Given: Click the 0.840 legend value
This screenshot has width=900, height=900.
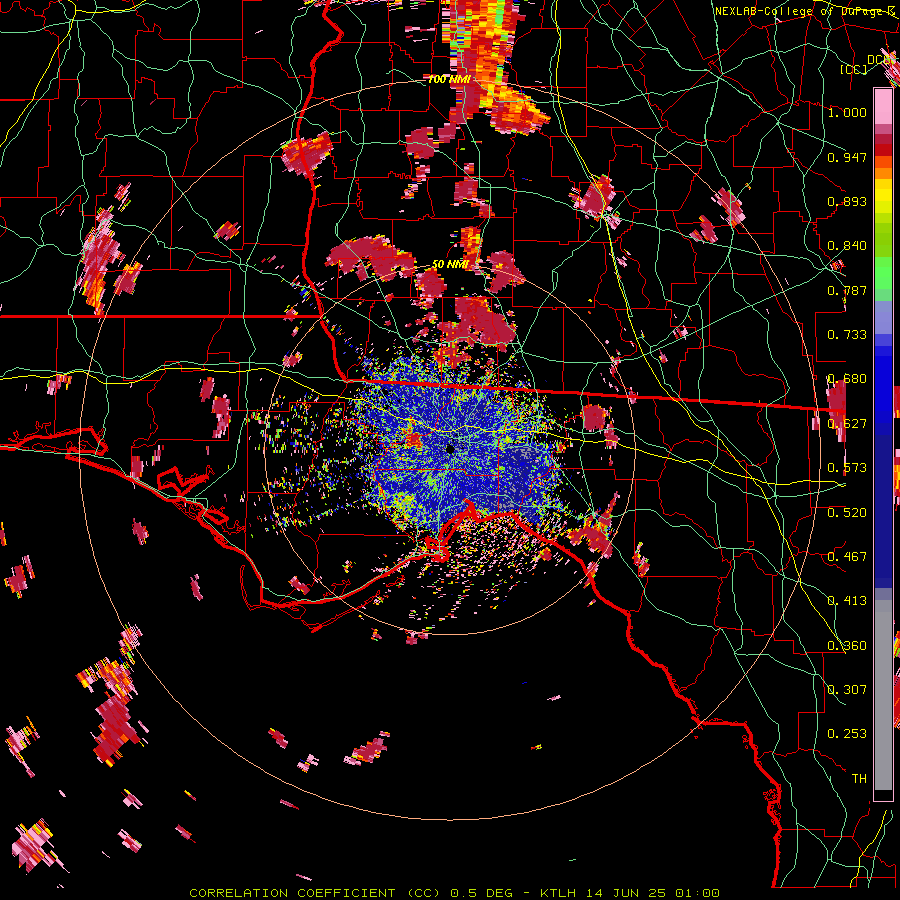Looking at the screenshot, I should tap(847, 245).
